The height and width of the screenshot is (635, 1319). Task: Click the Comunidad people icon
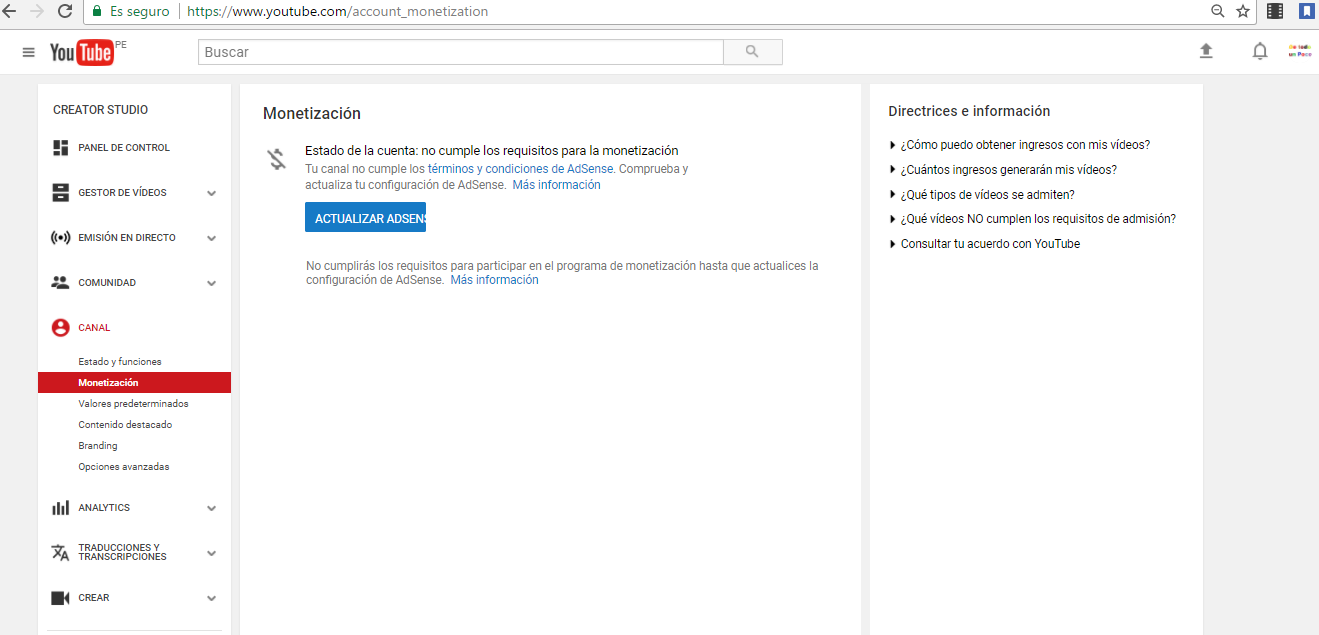click(x=60, y=283)
